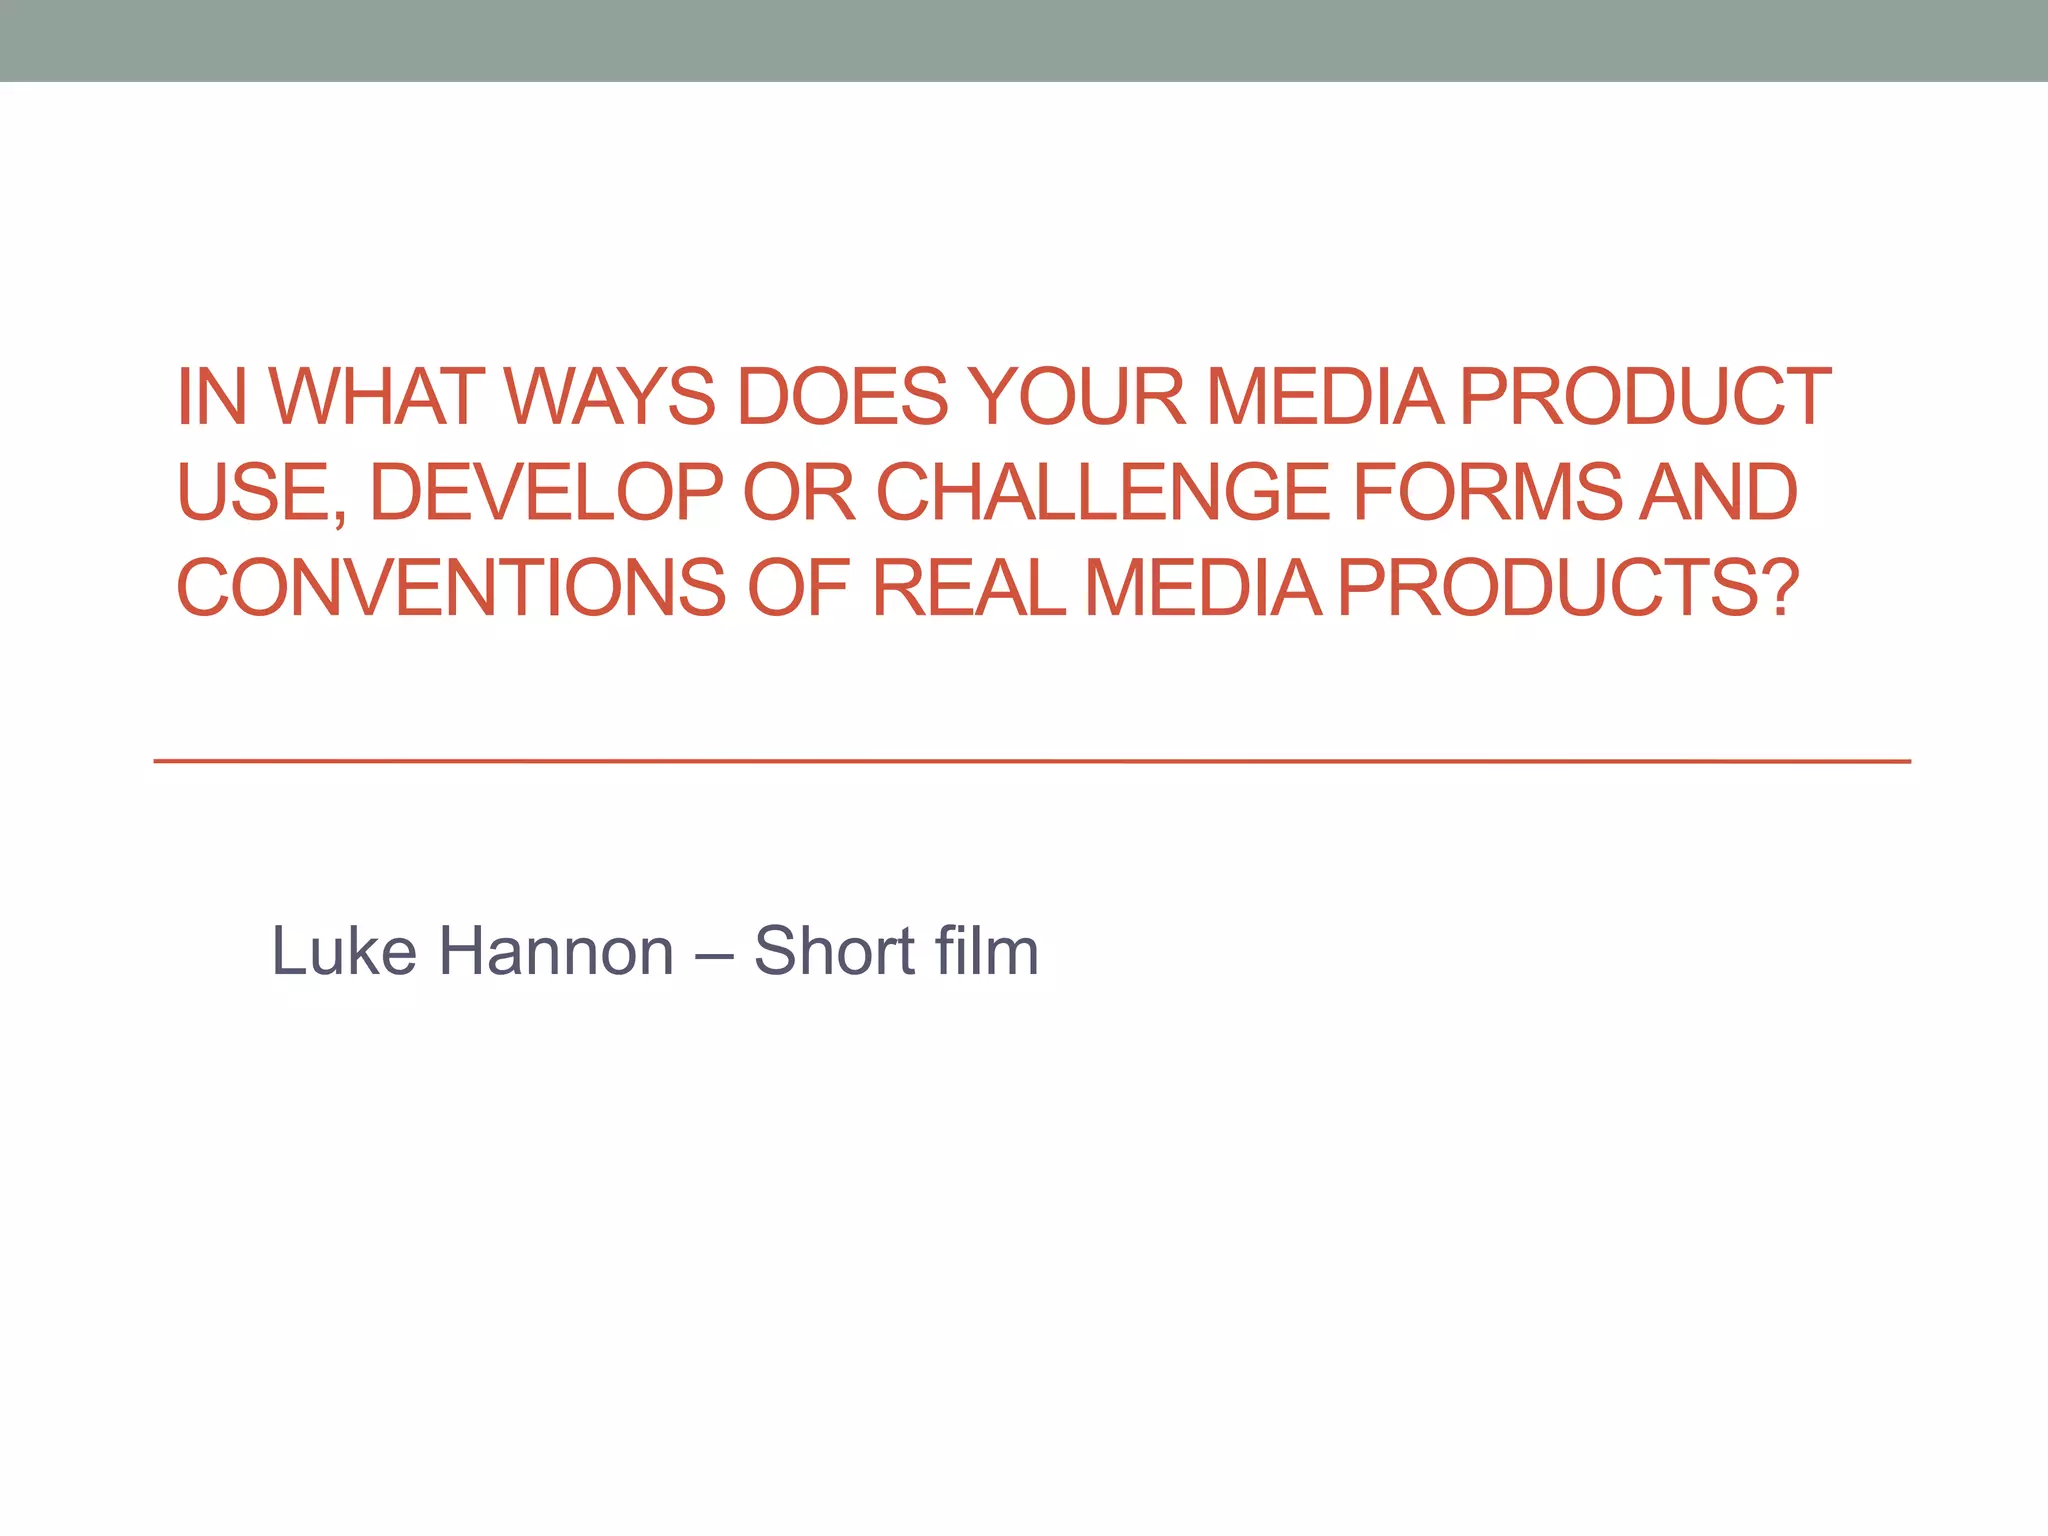Click the orange horizontal divider line

[x=1030, y=761]
